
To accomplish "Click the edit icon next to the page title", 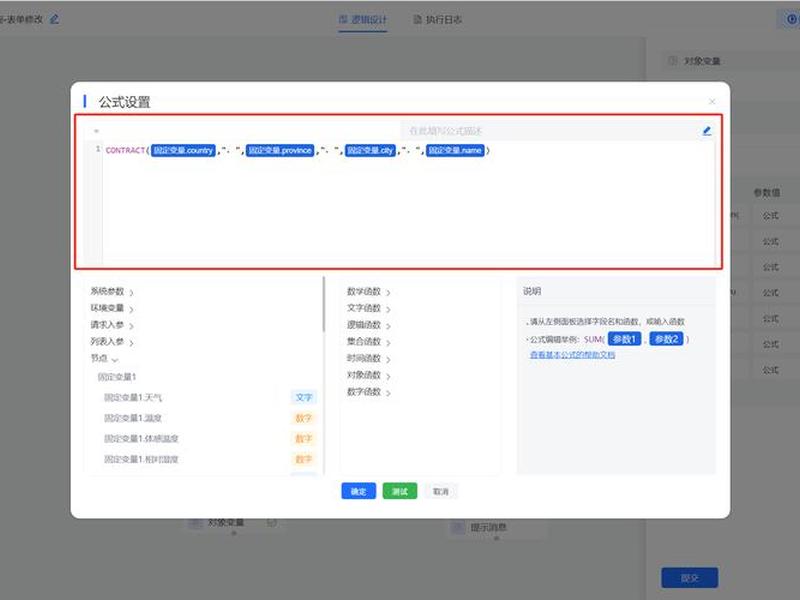I will tap(55, 19).
